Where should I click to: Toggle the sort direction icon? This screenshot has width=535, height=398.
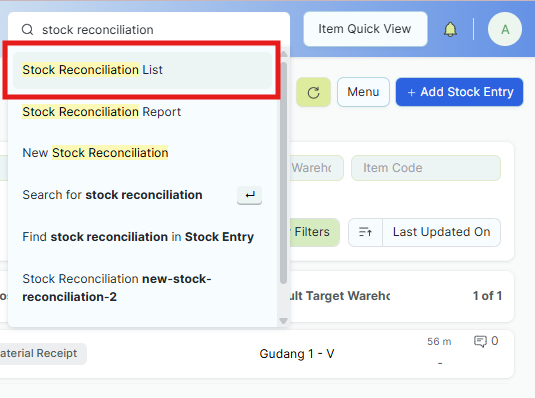(365, 232)
